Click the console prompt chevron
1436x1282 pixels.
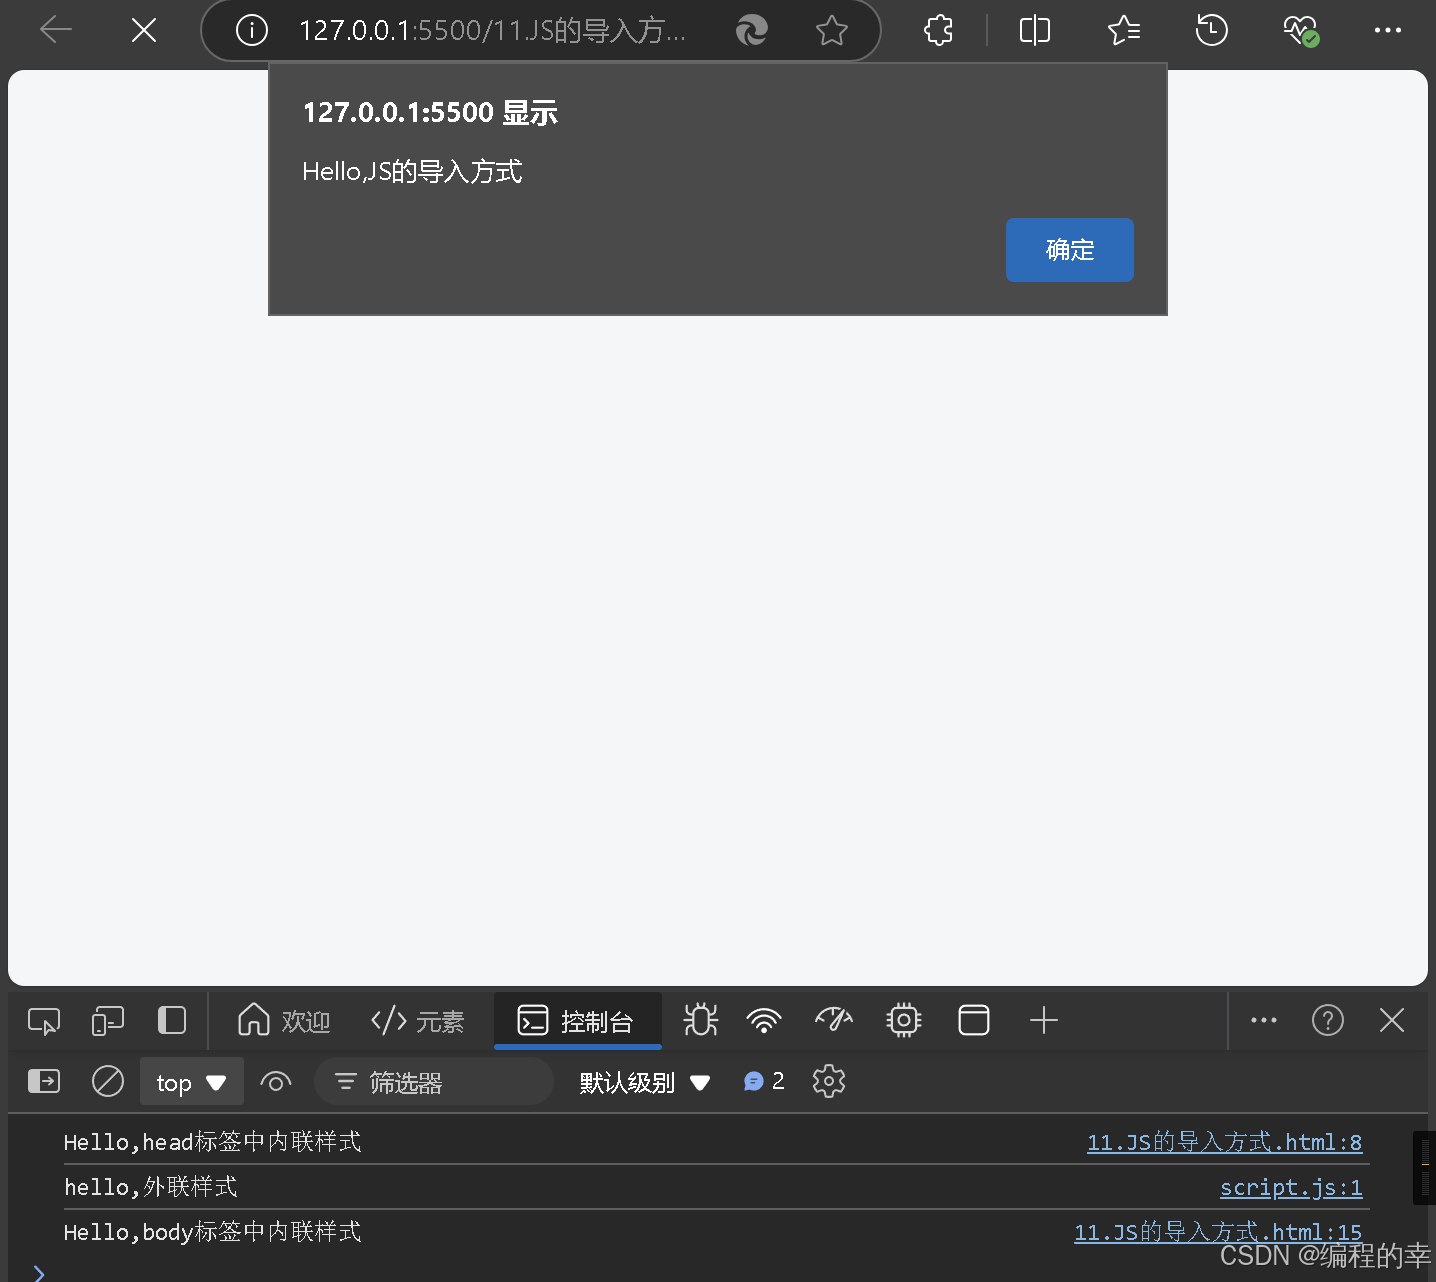pyautogui.click(x=39, y=1273)
